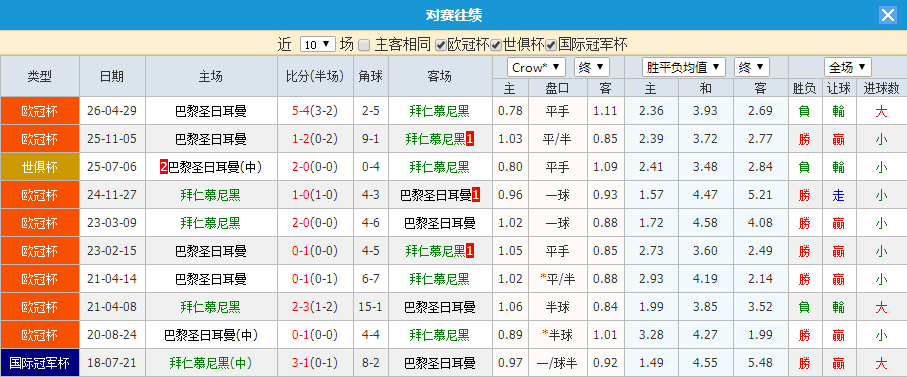Click draw odds 4.58 cell
The width and height of the screenshot is (907, 377).
coord(705,223)
